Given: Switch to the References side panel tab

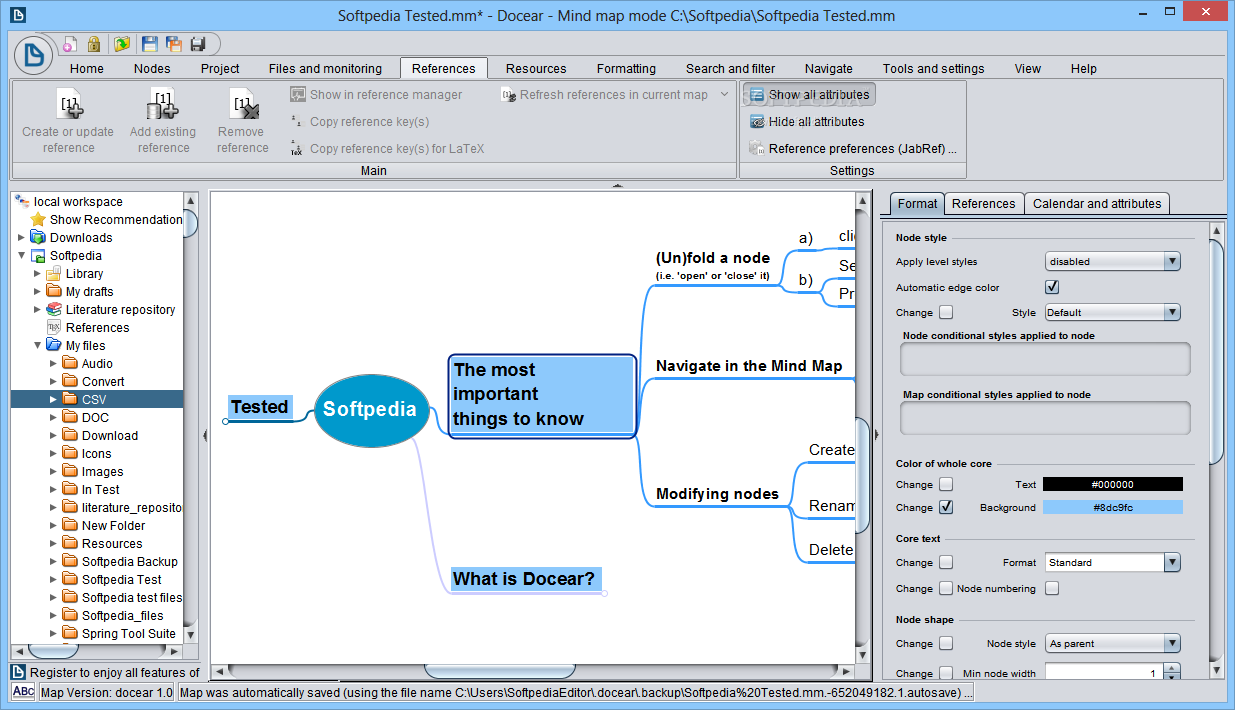Looking at the screenshot, I should [x=983, y=204].
